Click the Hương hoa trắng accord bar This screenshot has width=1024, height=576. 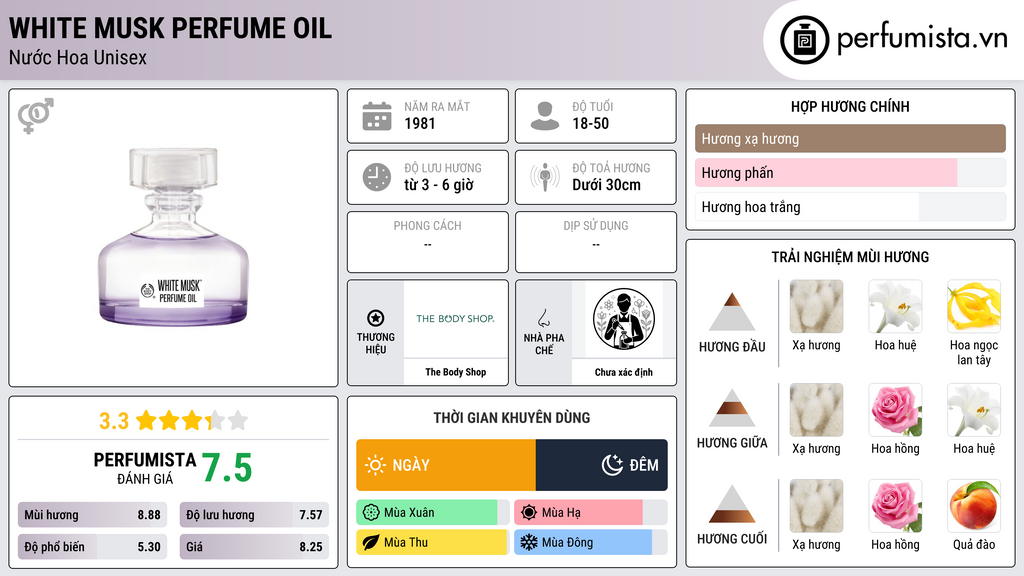(850, 207)
